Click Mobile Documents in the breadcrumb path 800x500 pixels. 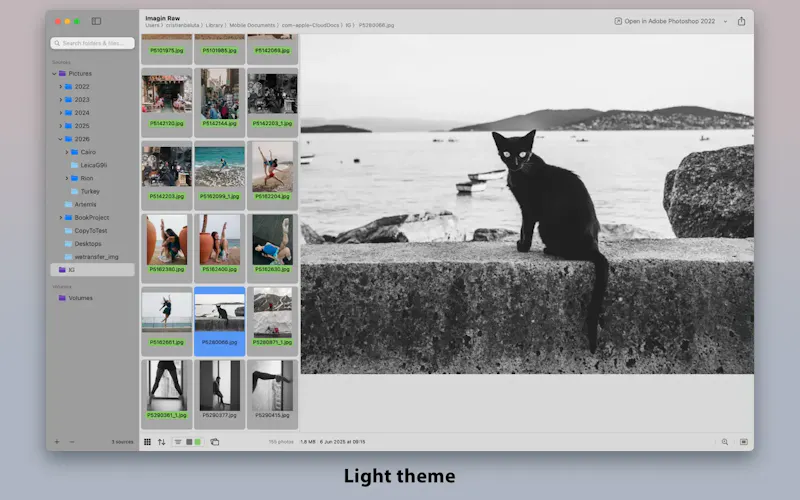(x=252, y=25)
